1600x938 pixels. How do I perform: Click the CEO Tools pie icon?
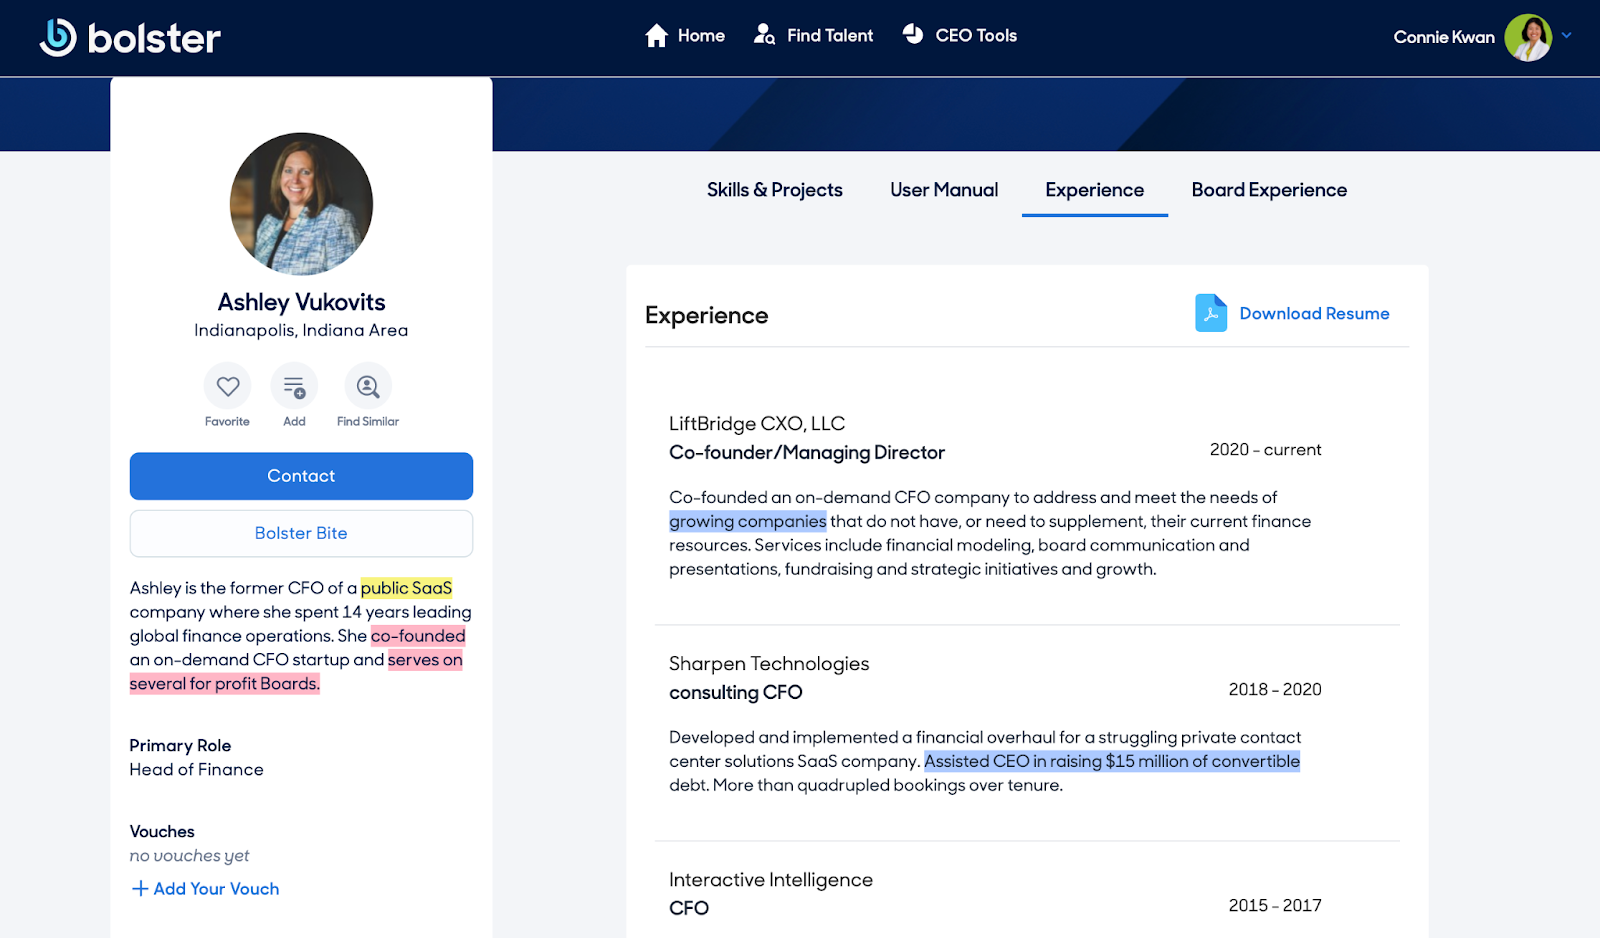pyautogui.click(x=913, y=34)
